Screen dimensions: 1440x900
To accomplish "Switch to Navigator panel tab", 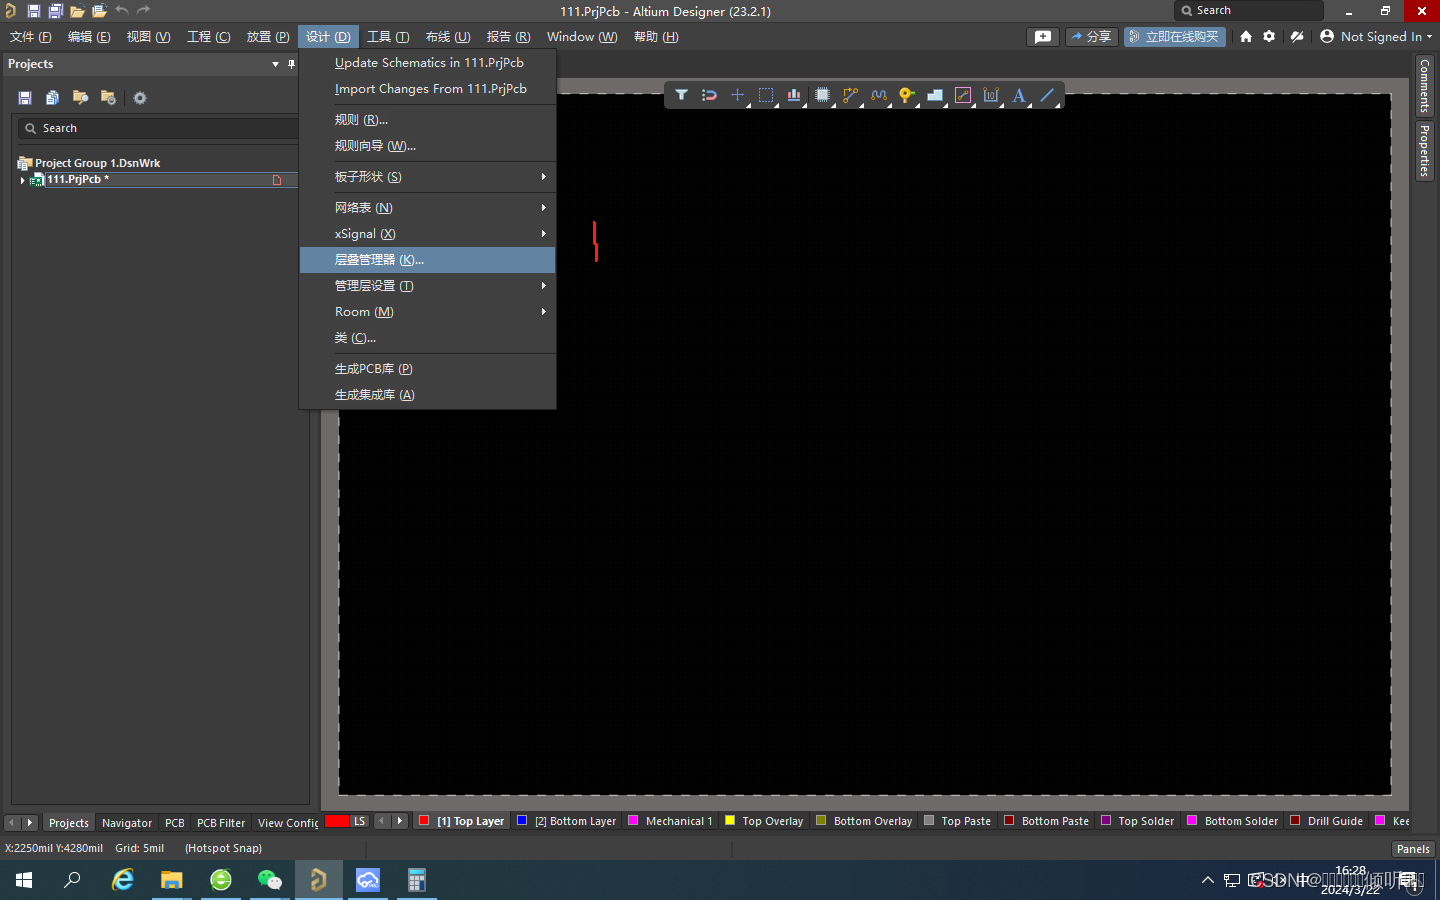I will [127, 823].
